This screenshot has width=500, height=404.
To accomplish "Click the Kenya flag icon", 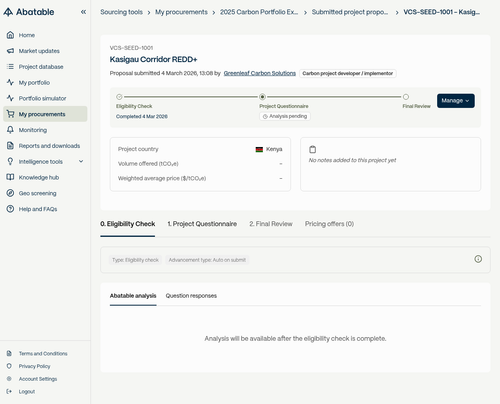I will point(259,149).
